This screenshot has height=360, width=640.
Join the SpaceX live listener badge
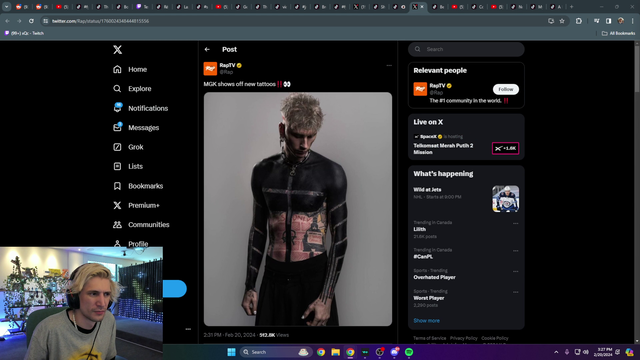point(505,148)
